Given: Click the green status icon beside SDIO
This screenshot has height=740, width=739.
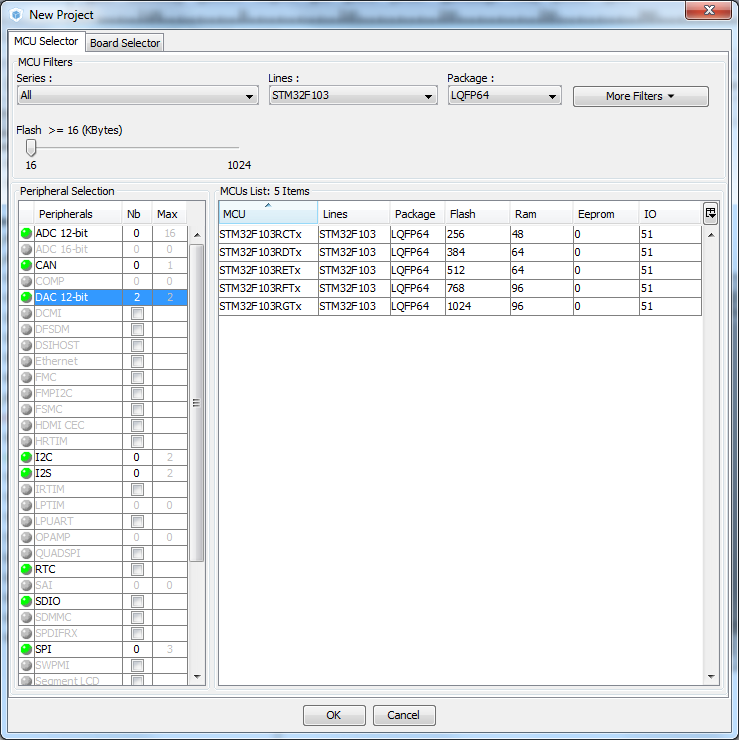Looking at the screenshot, I should click(26, 601).
